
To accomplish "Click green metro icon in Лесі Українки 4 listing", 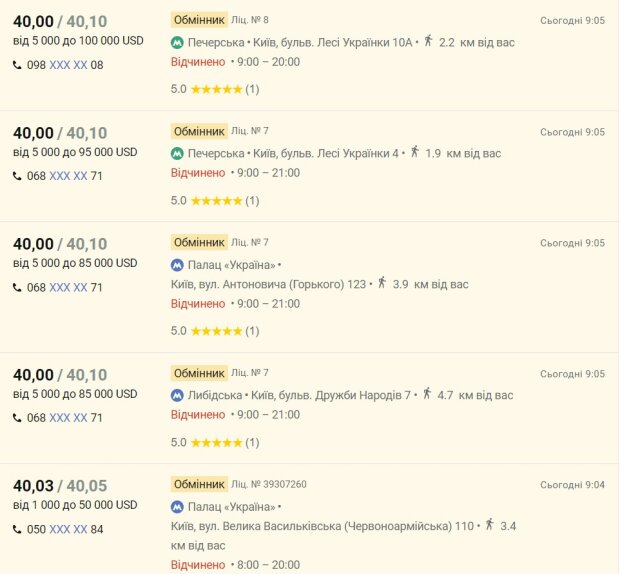I will (x=177, y=153).
